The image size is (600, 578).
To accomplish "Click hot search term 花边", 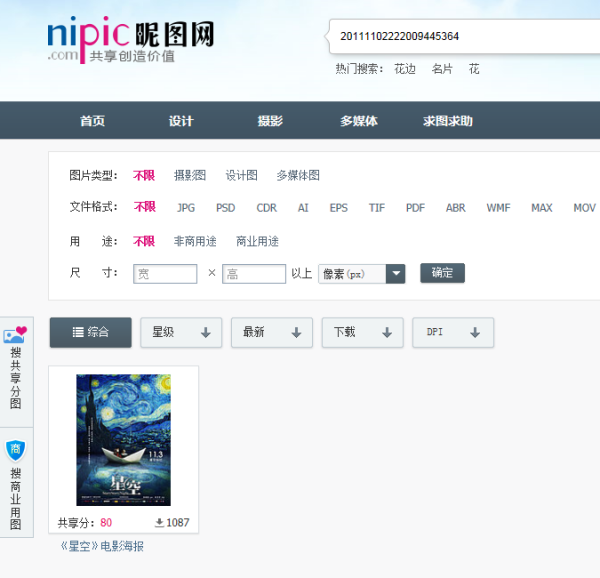I will 405,69.
